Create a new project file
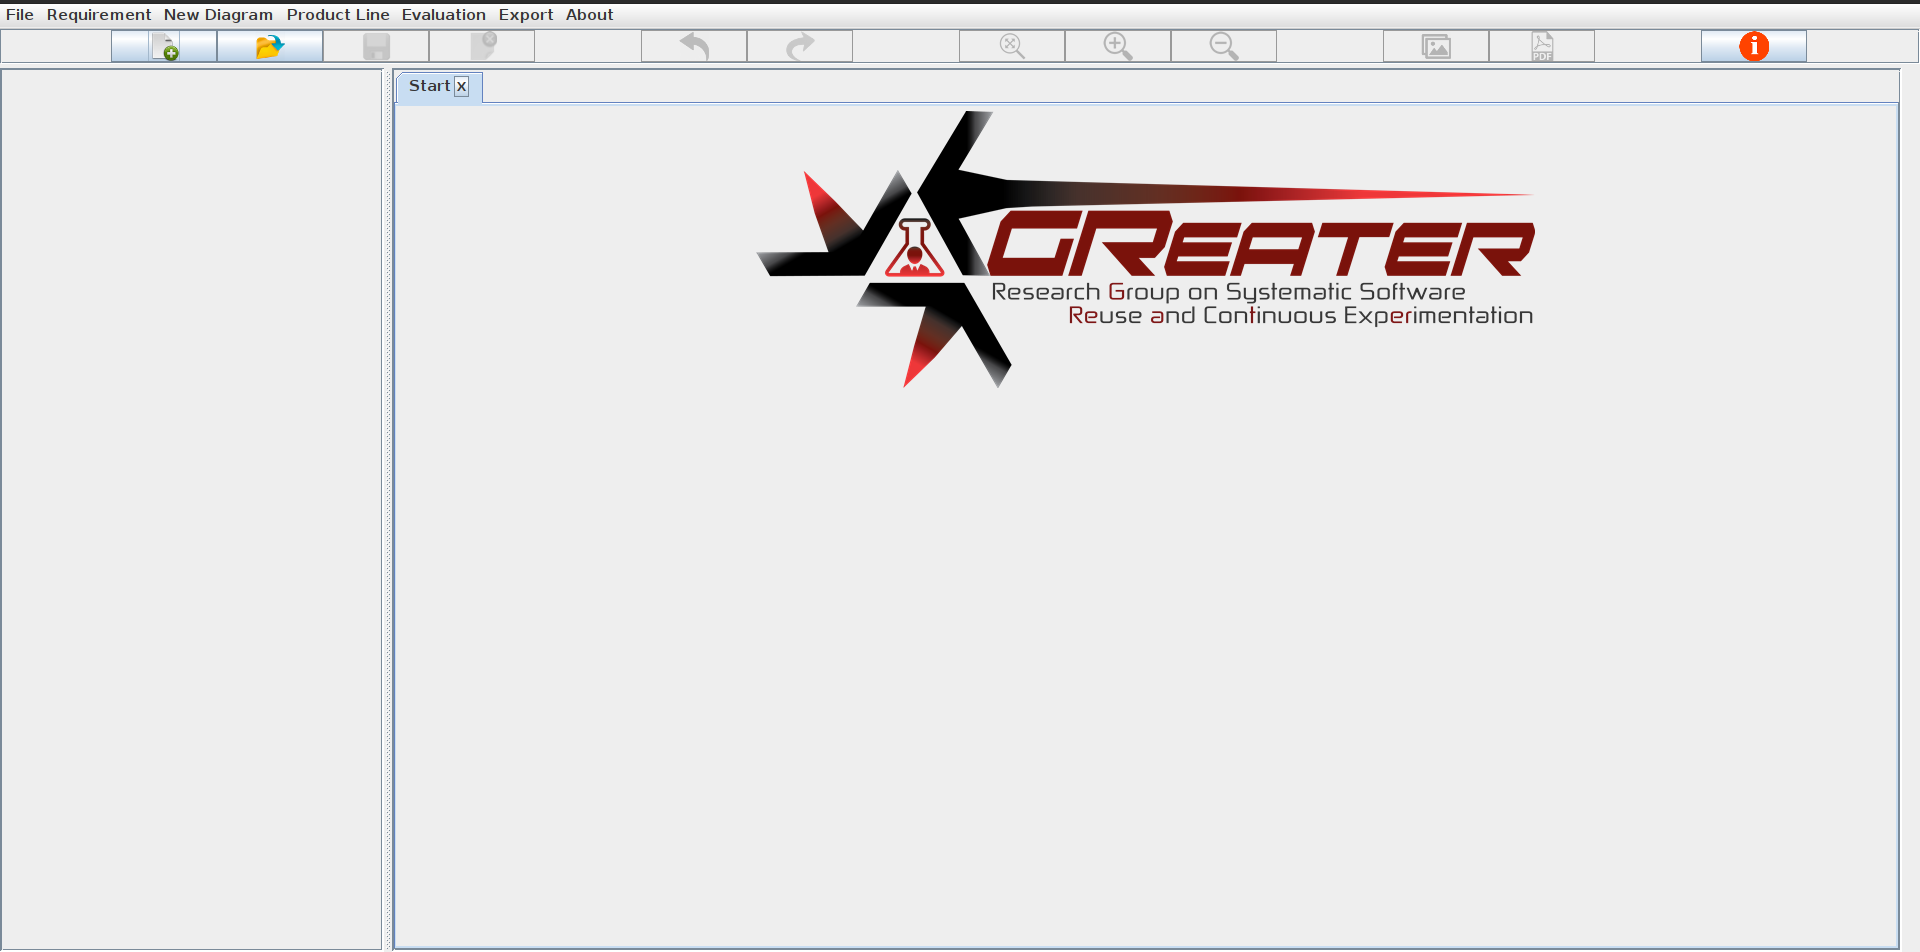 tap(163, 45)
